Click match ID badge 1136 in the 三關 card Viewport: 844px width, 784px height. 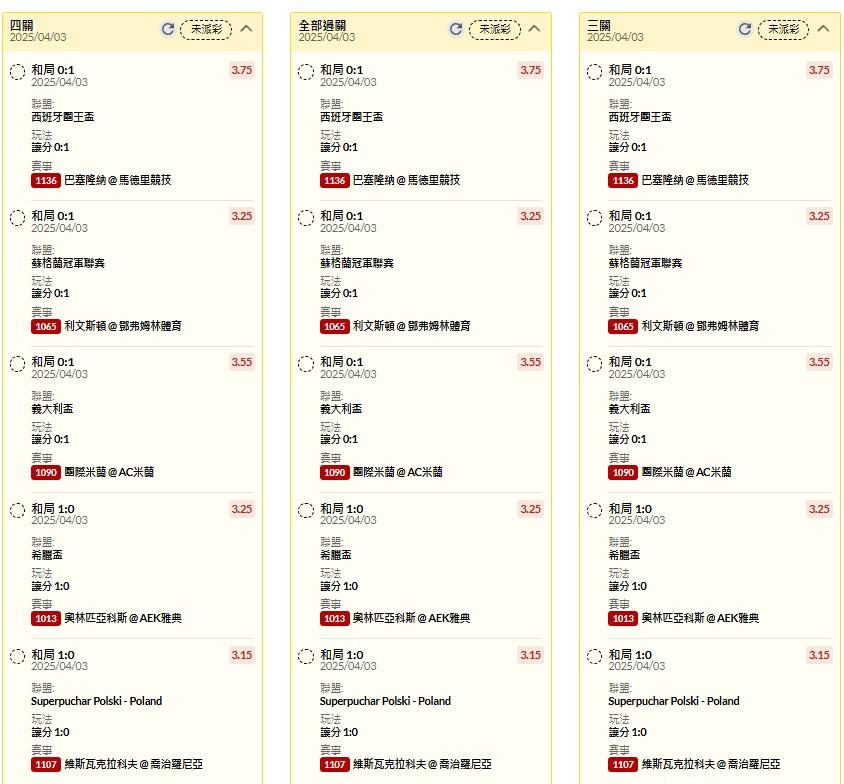(623, 180)
